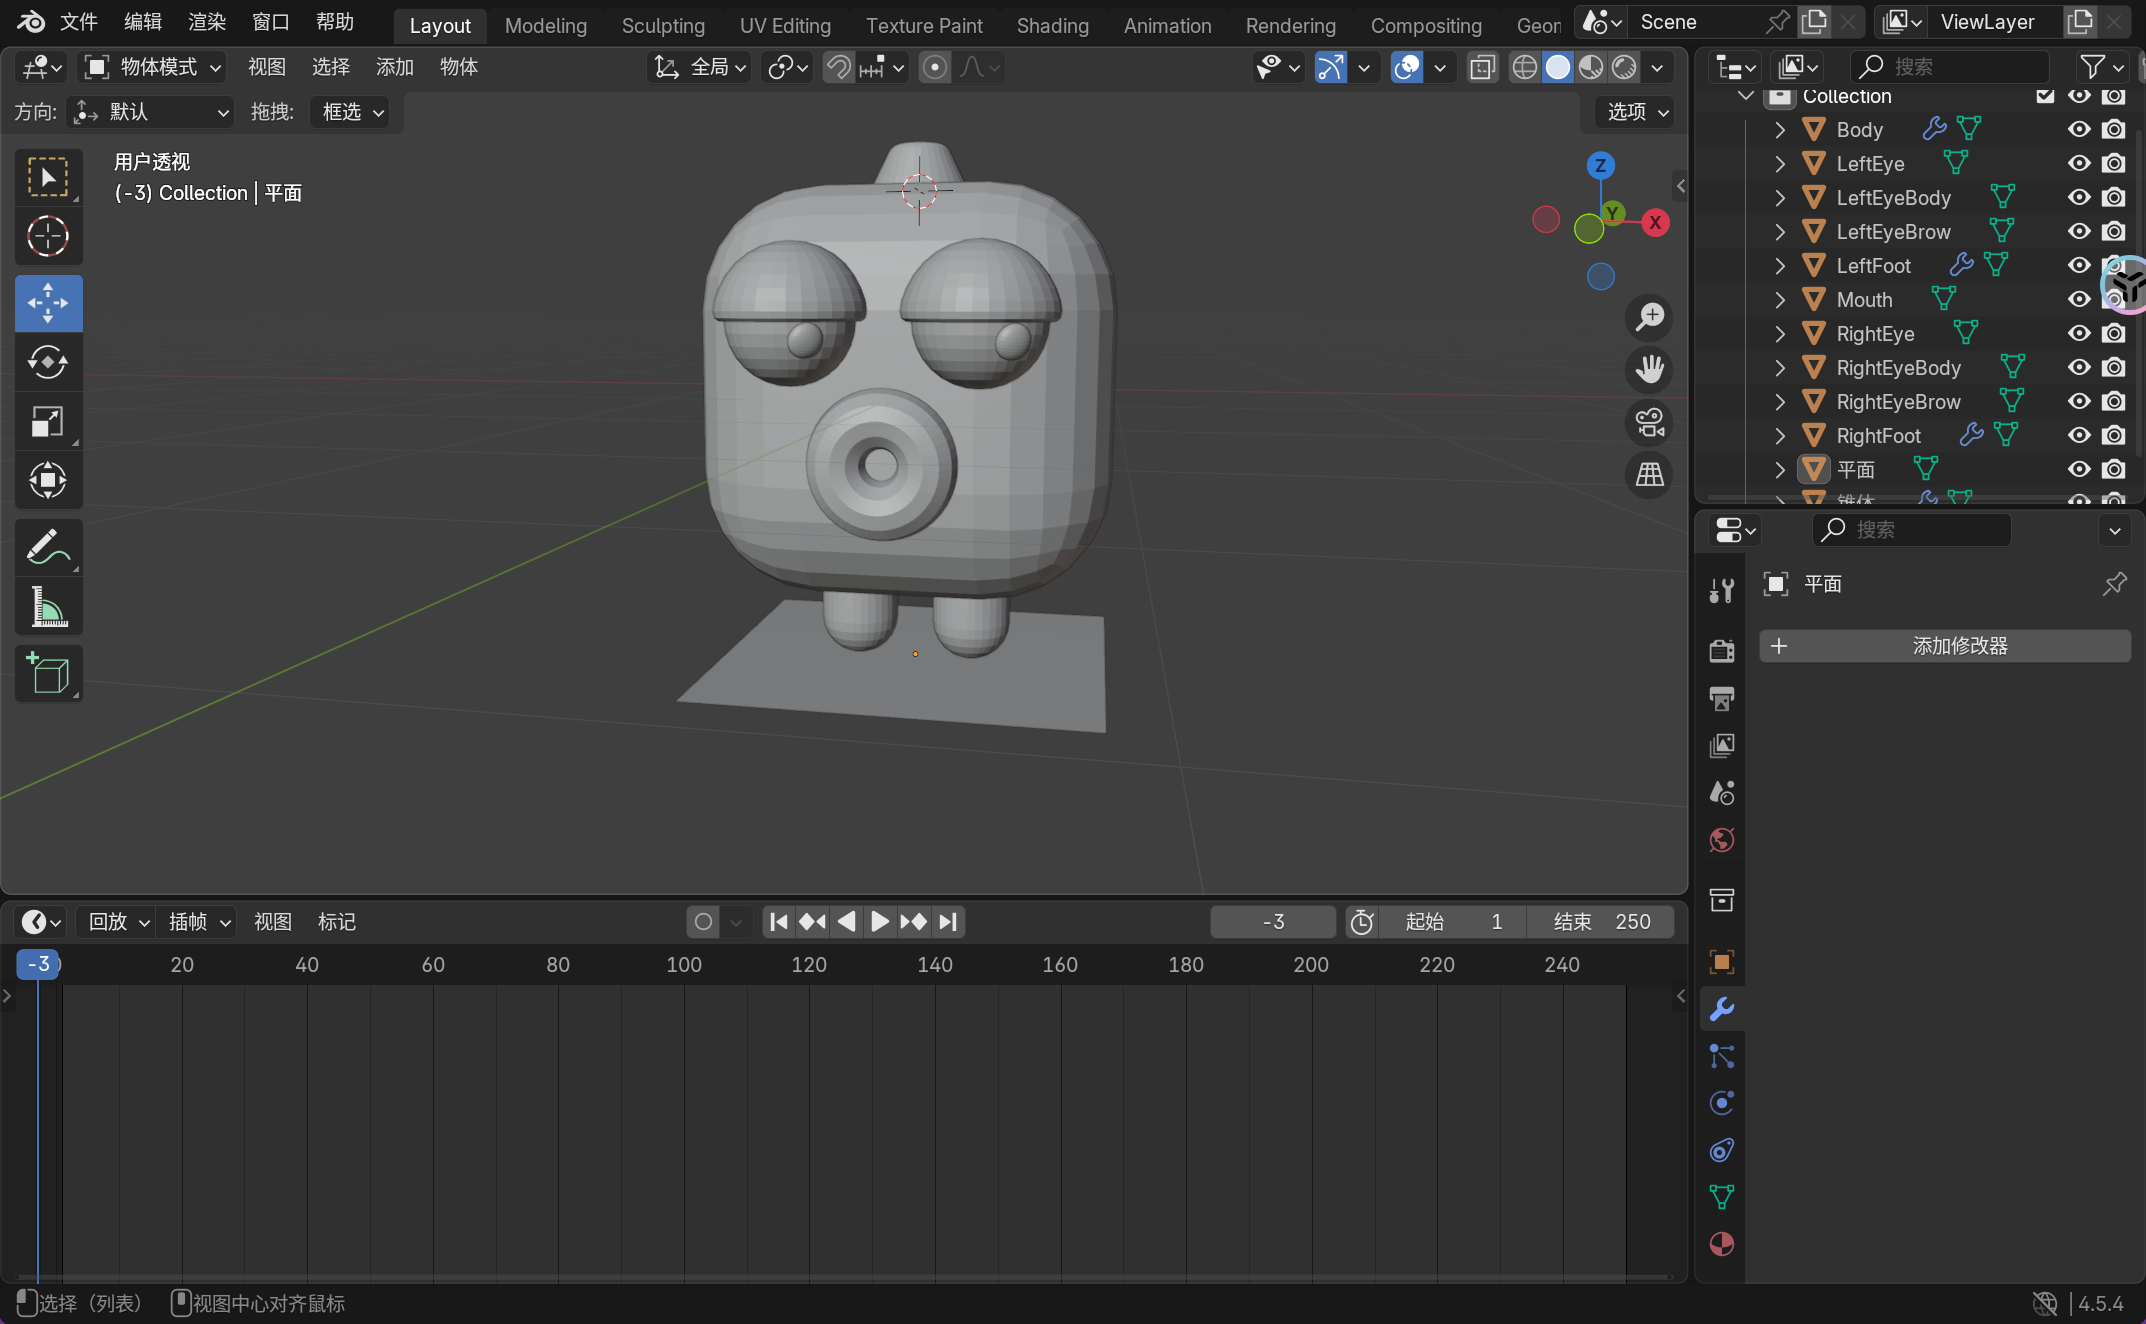Click the X axis on navigation gizmo

click(x=1655, y=222)
